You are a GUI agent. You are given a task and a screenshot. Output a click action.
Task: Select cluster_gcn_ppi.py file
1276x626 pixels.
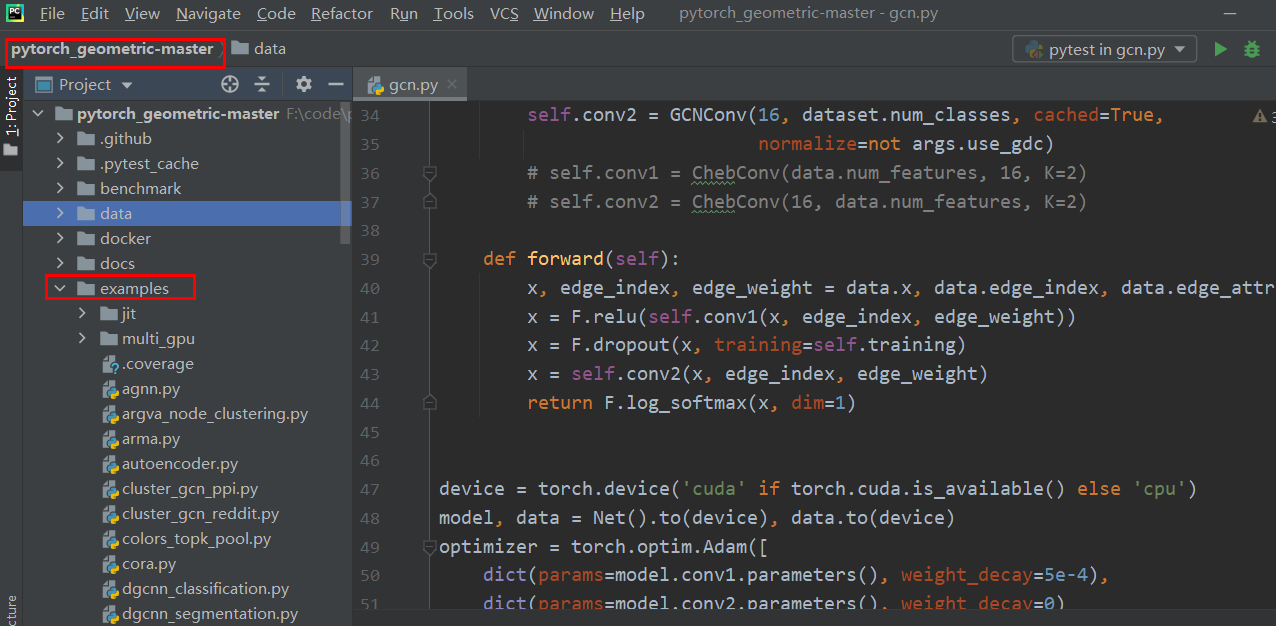click(x=190, y=489)
